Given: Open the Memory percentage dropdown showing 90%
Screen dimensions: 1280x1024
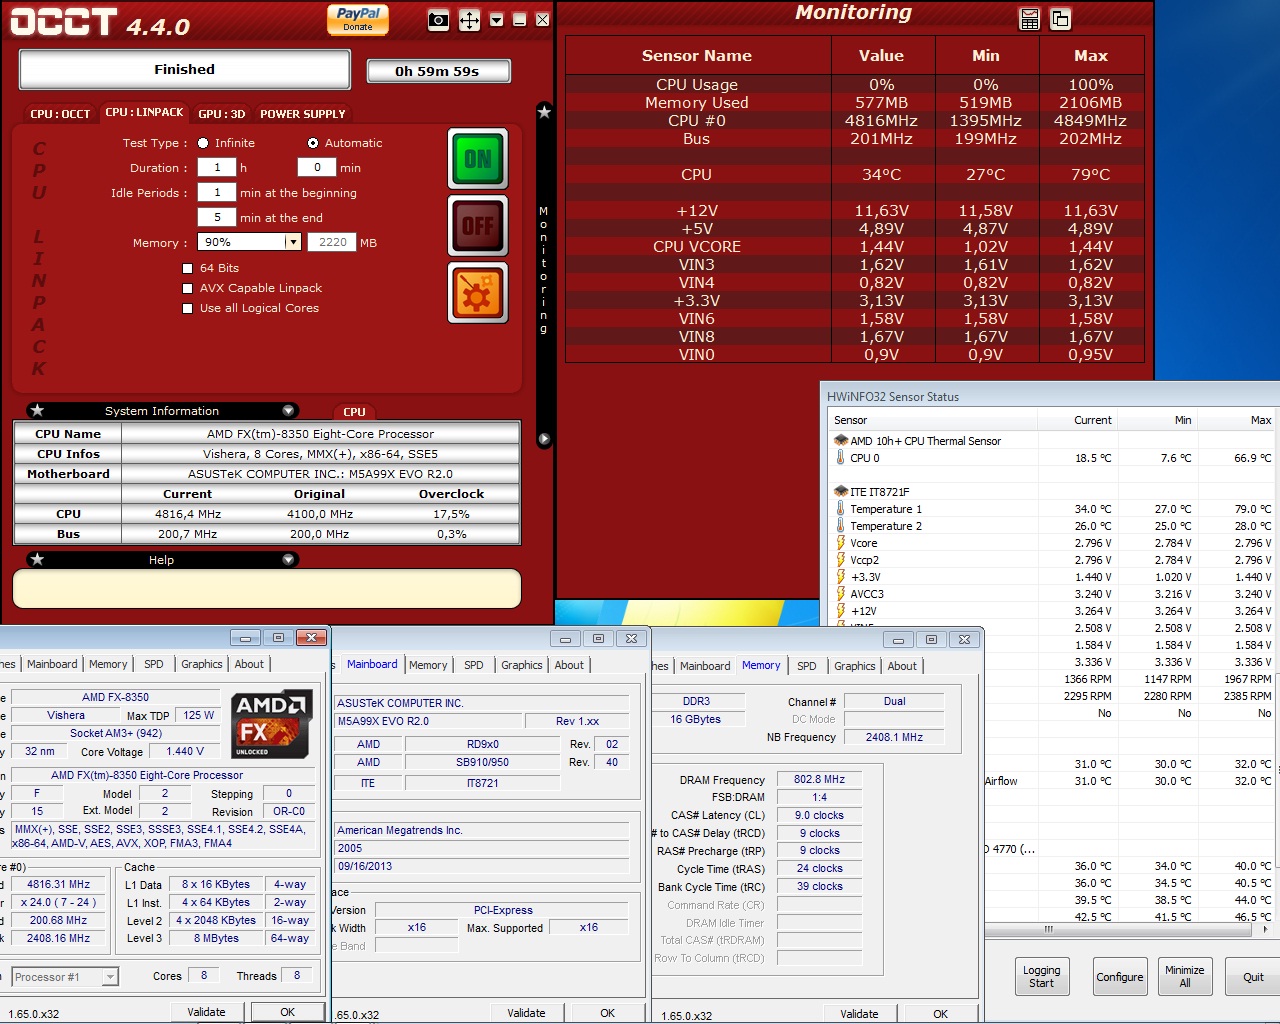Looking at the screenshot, I should pyautogui.click(x=292, y=242).
